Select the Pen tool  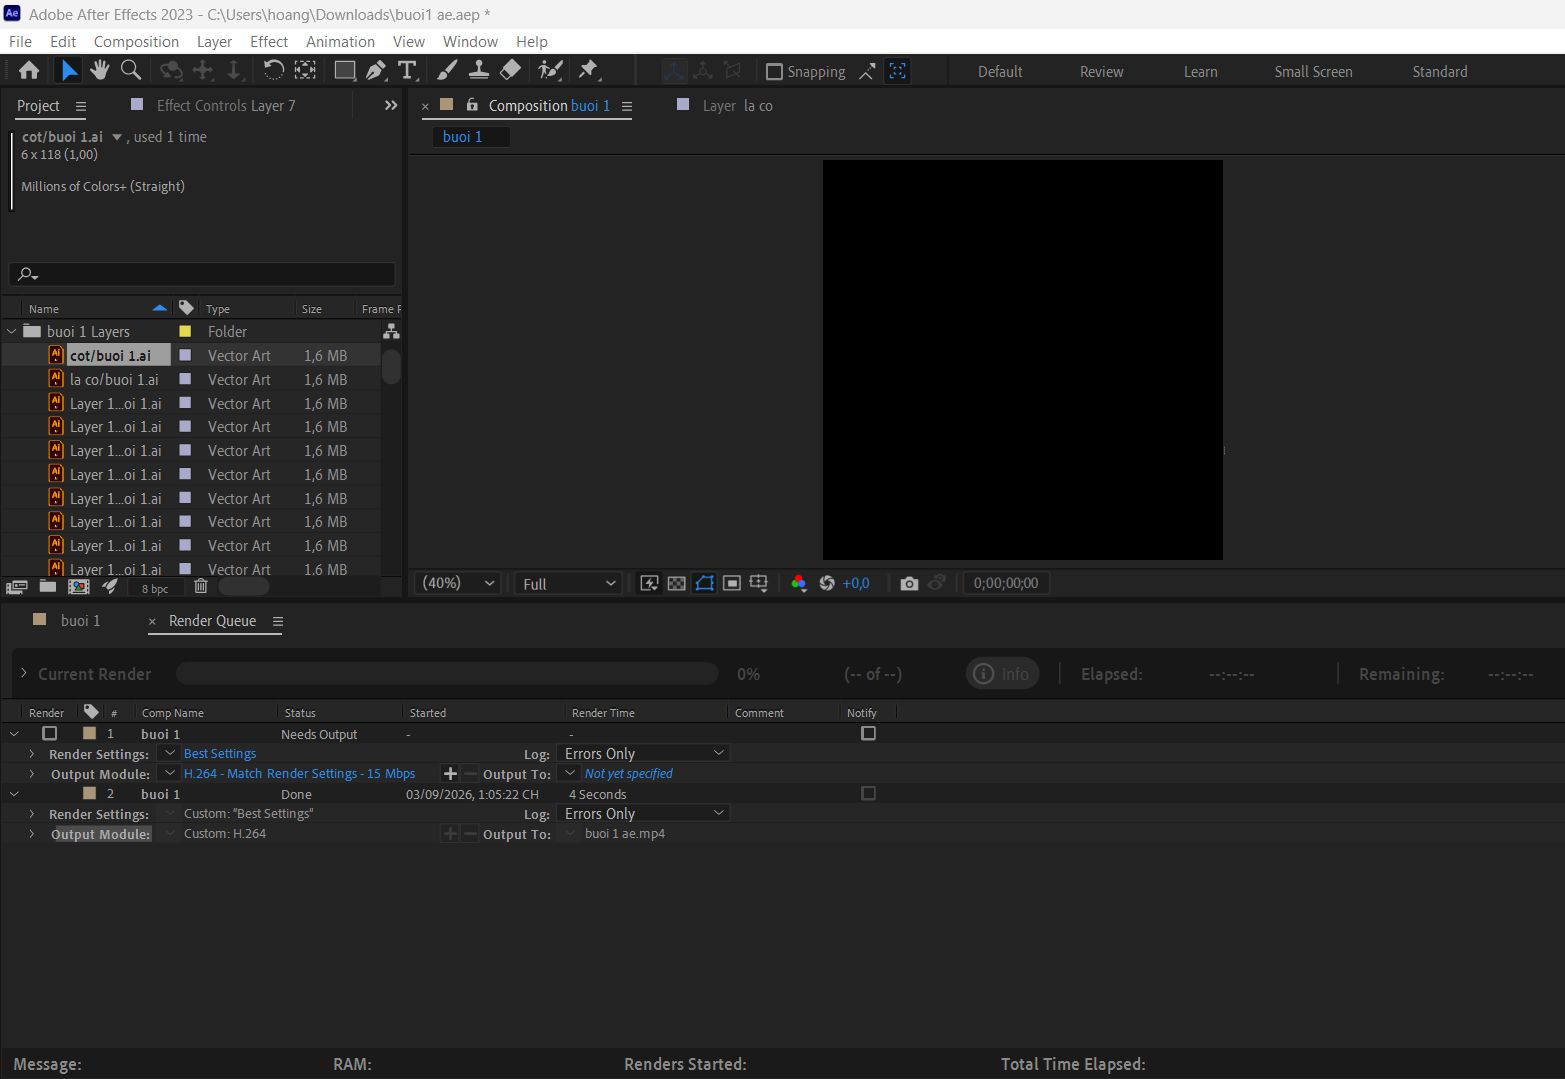(x=376, y=70)
